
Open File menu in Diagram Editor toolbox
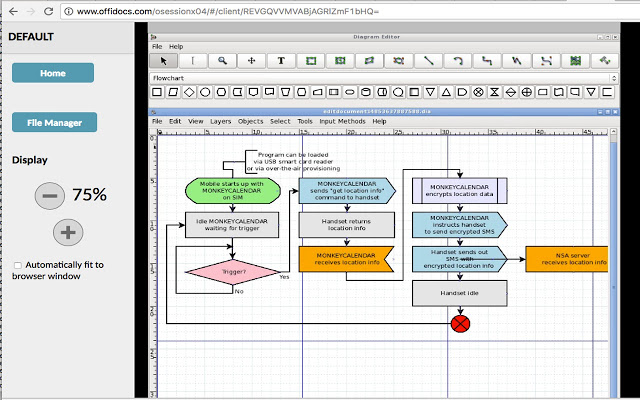point(157,47)
